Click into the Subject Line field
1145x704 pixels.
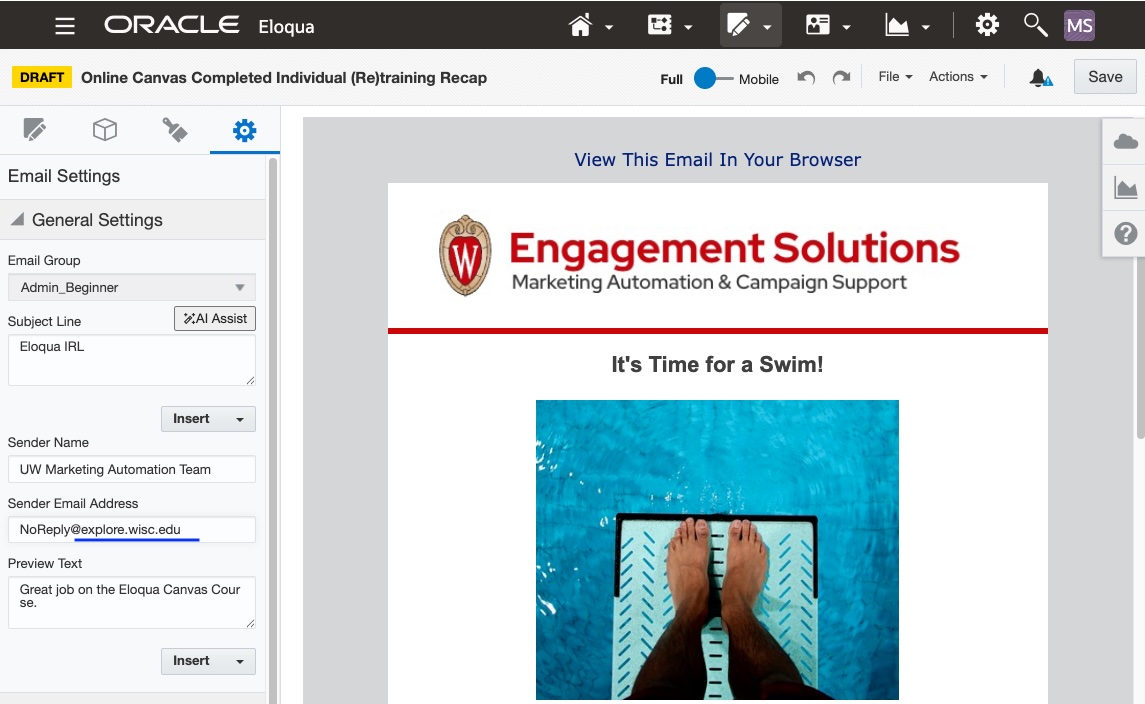point(131,360)
